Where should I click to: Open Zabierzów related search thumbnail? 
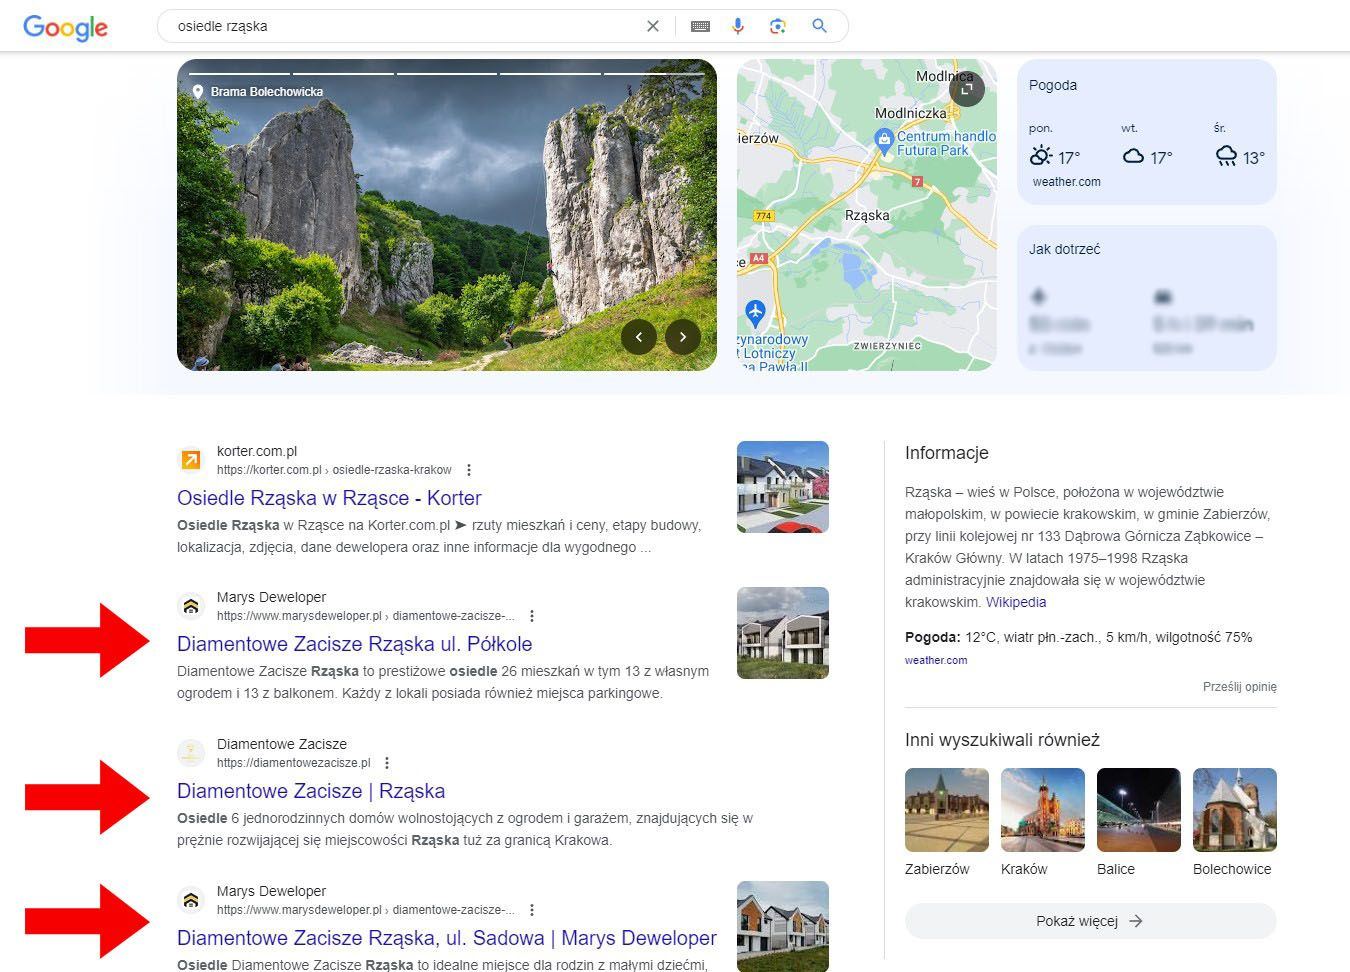[947, 810]
